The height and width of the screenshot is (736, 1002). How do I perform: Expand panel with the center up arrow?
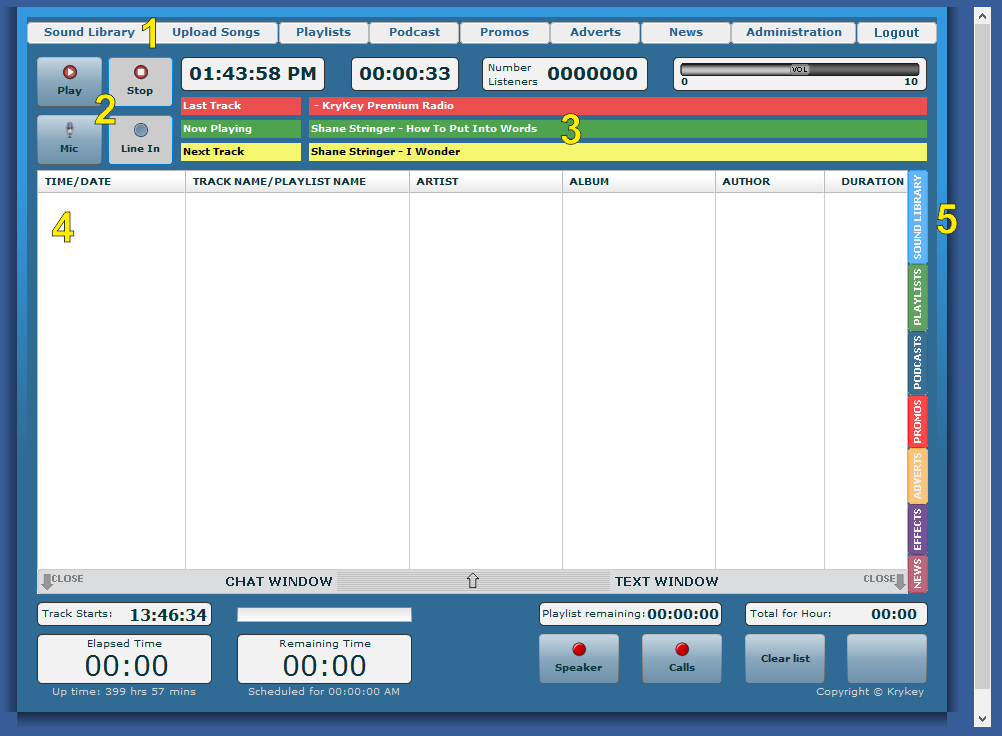(473, 581)
